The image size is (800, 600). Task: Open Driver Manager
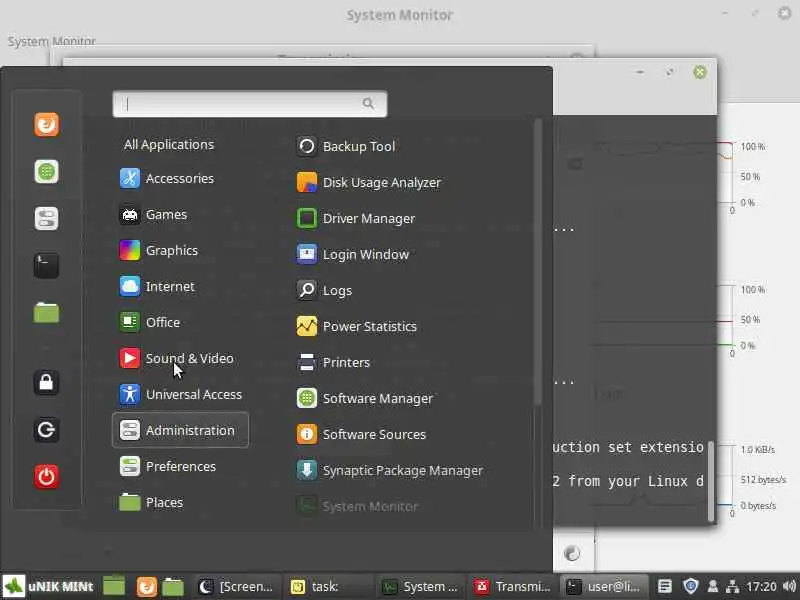(x=356, y=218)
